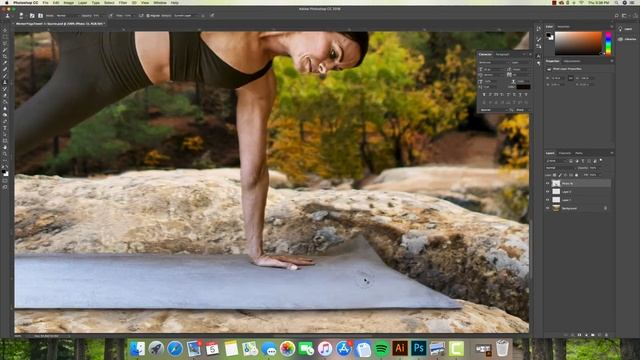The image size is (640, 360).
Task: Select the Hand tool
Action: [x=5, y=147]
